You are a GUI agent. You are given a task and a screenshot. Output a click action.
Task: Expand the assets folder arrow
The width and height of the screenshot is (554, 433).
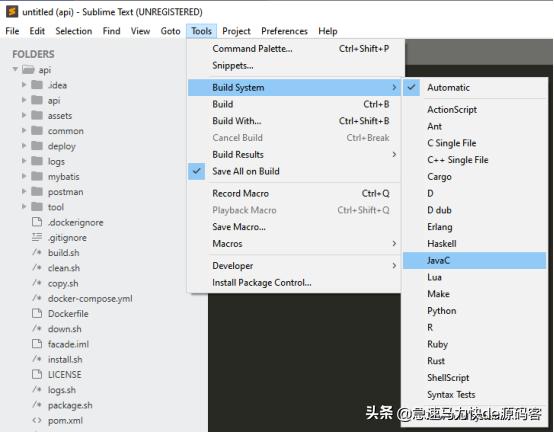[24, 115]
